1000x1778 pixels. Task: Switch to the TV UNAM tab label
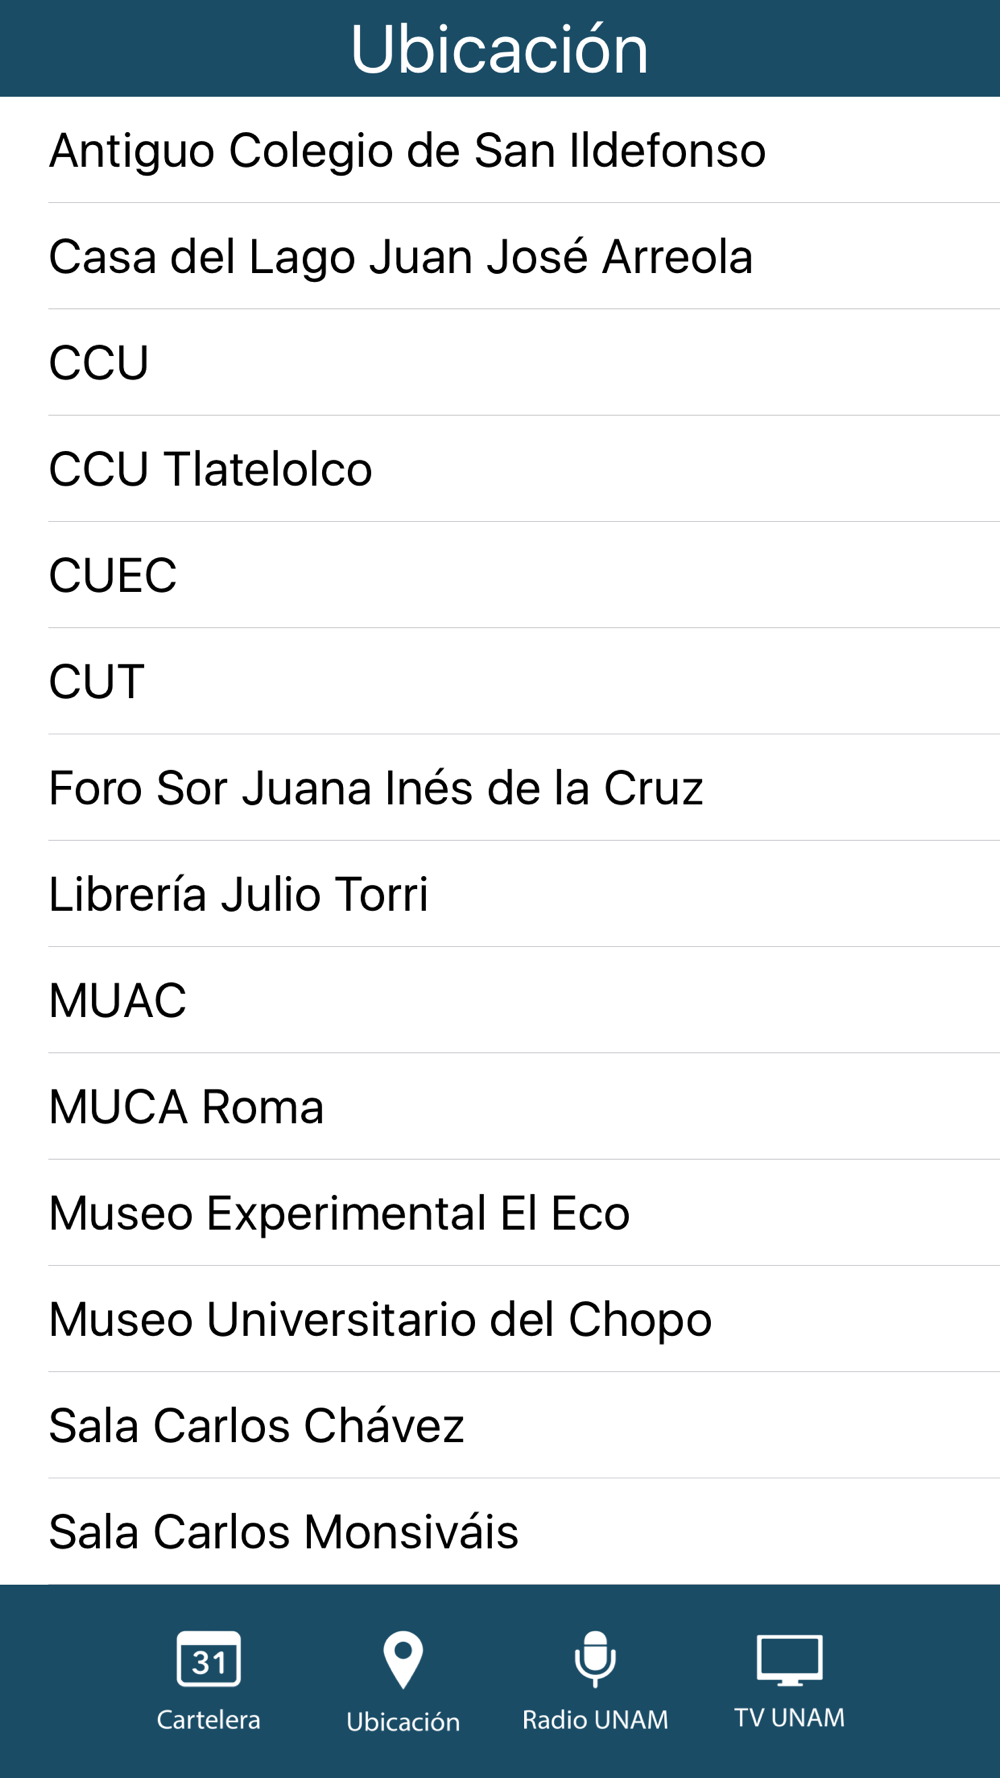(x=789, y=1718)
